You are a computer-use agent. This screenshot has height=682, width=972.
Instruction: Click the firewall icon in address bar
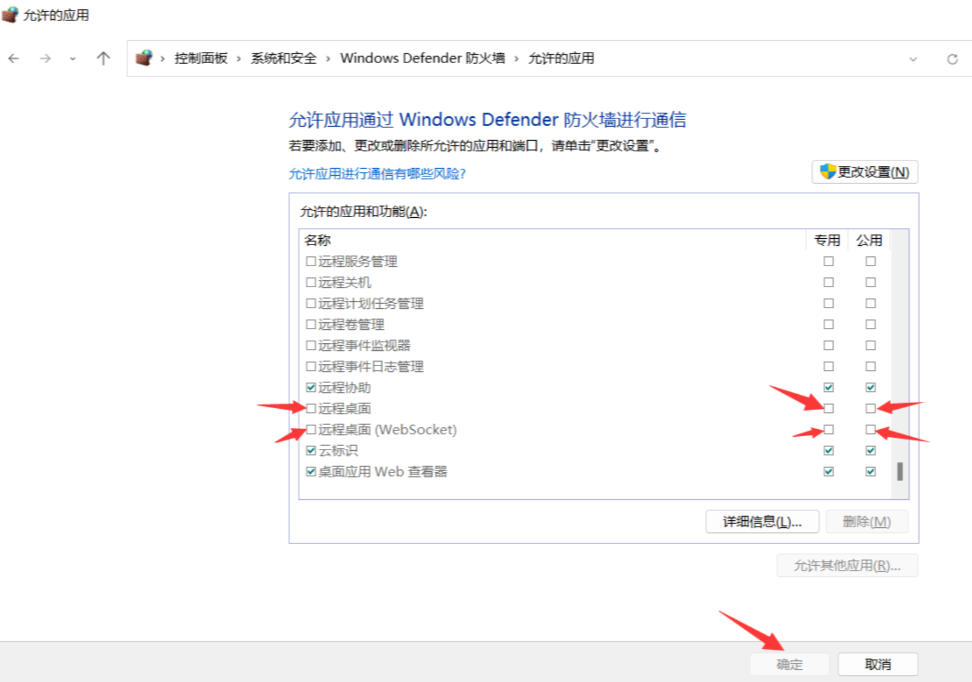144,58
